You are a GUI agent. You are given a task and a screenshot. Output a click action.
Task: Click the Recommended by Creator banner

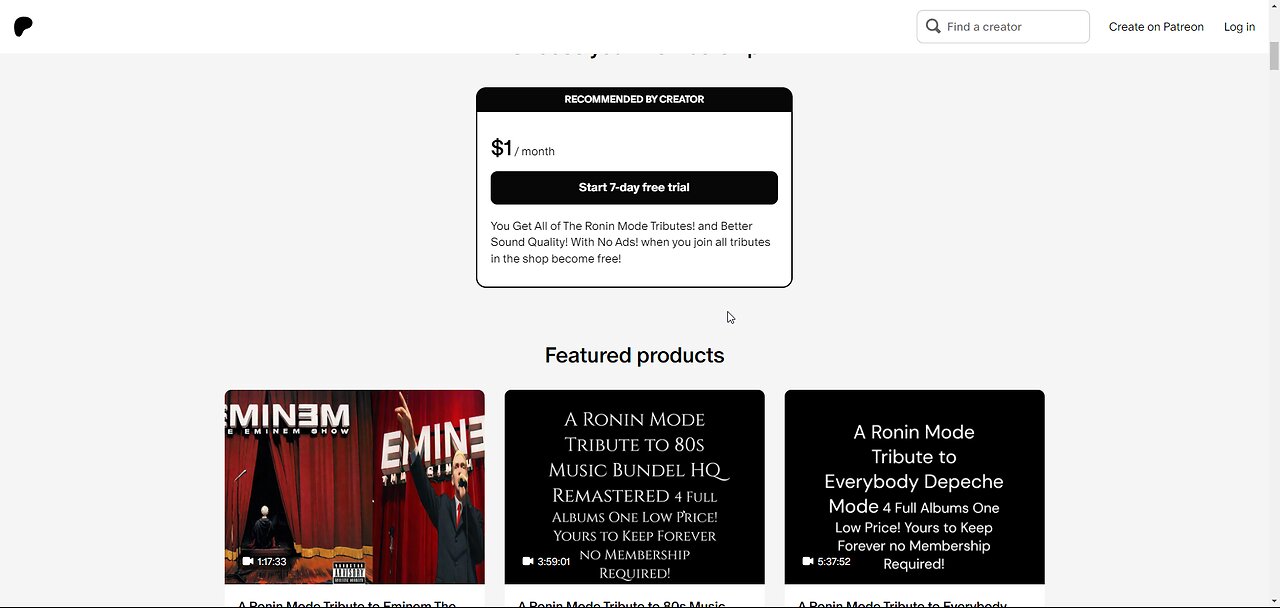(634, 99)
